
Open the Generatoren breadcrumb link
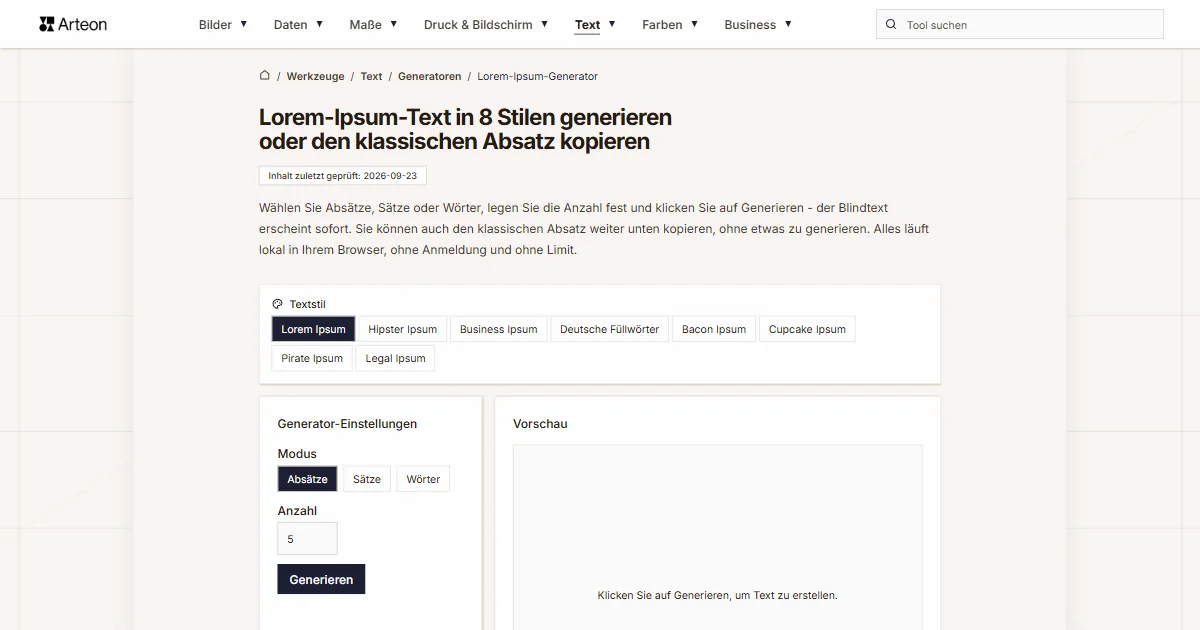430,76
